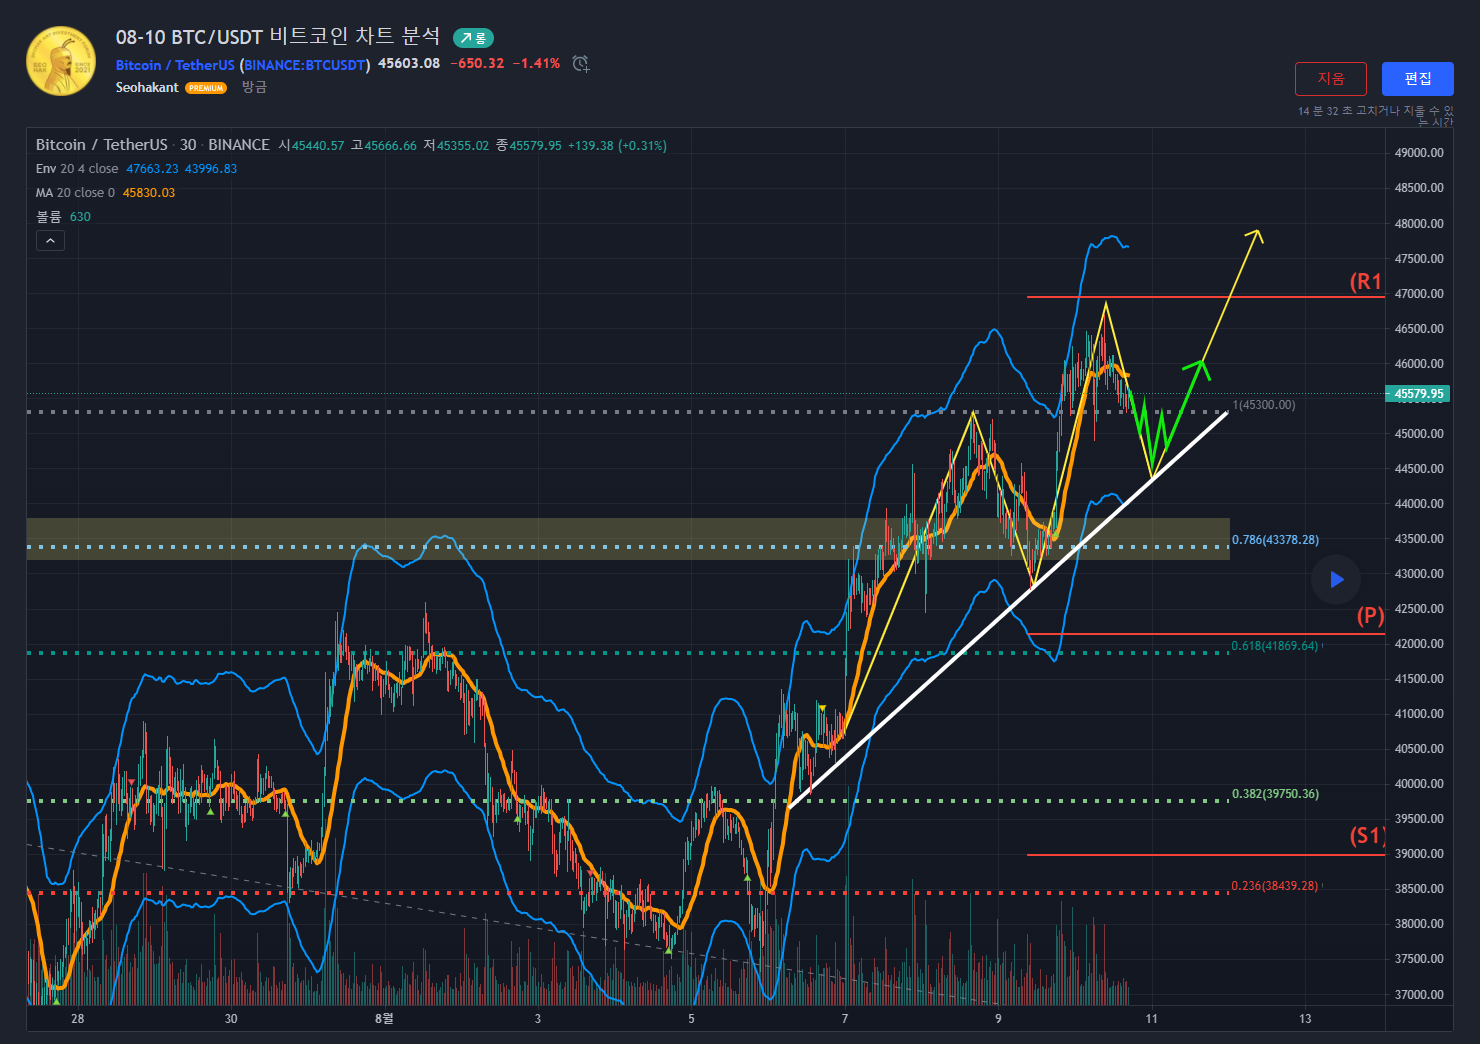Click the red 지움 delete button

1330,79
